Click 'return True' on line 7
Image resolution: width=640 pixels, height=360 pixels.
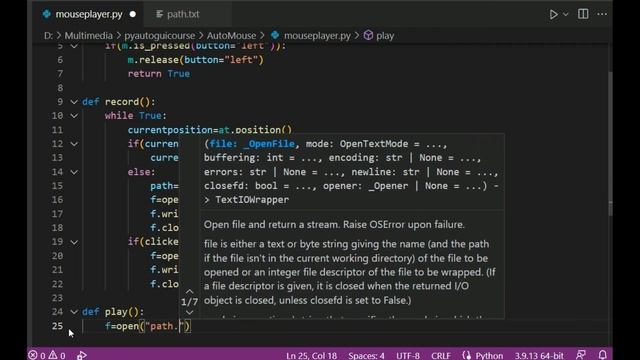(159, 74)
